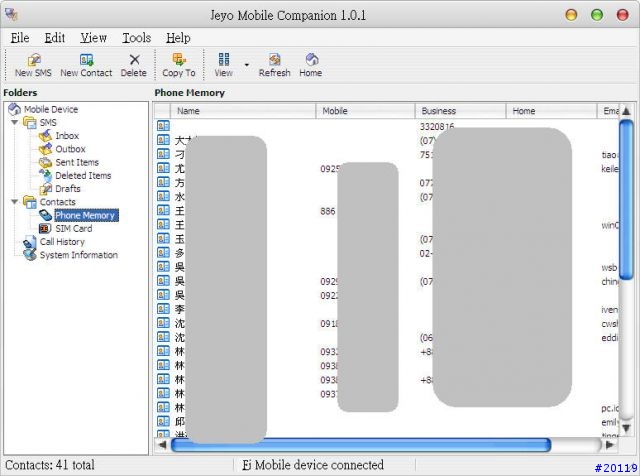Screen dimensions: 640x476
Task: Collapse the SMS folder tree node
Action: coord(15,122)
